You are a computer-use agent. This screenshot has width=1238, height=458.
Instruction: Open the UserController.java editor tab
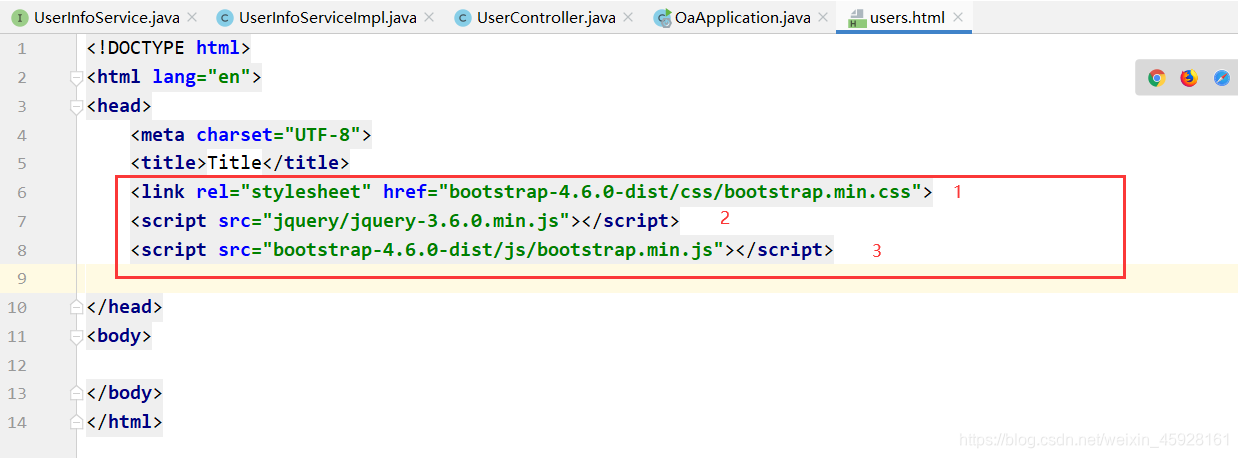(x=546, y=18)
